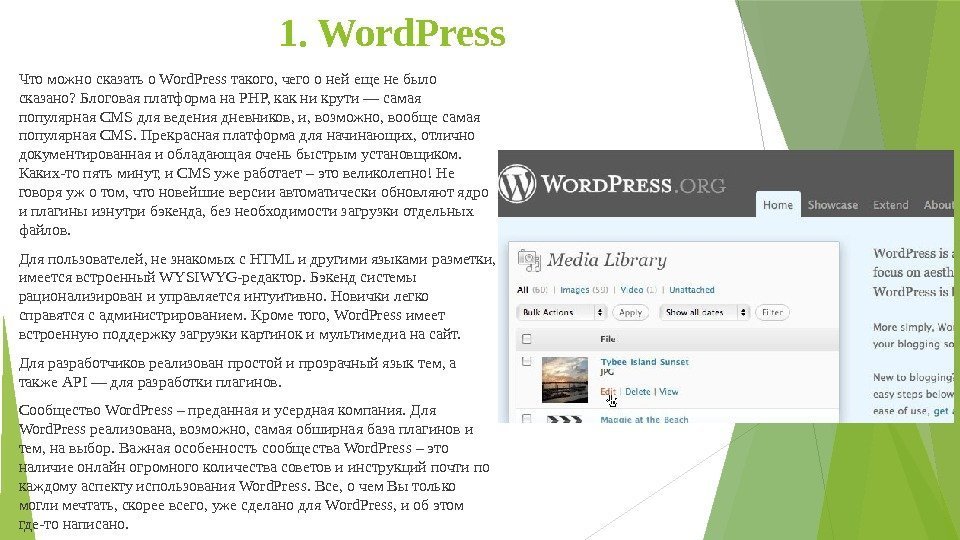Click Delete under Tybee Island Sunset
This screenshot has width=960, height=540.
coord(637,391)
